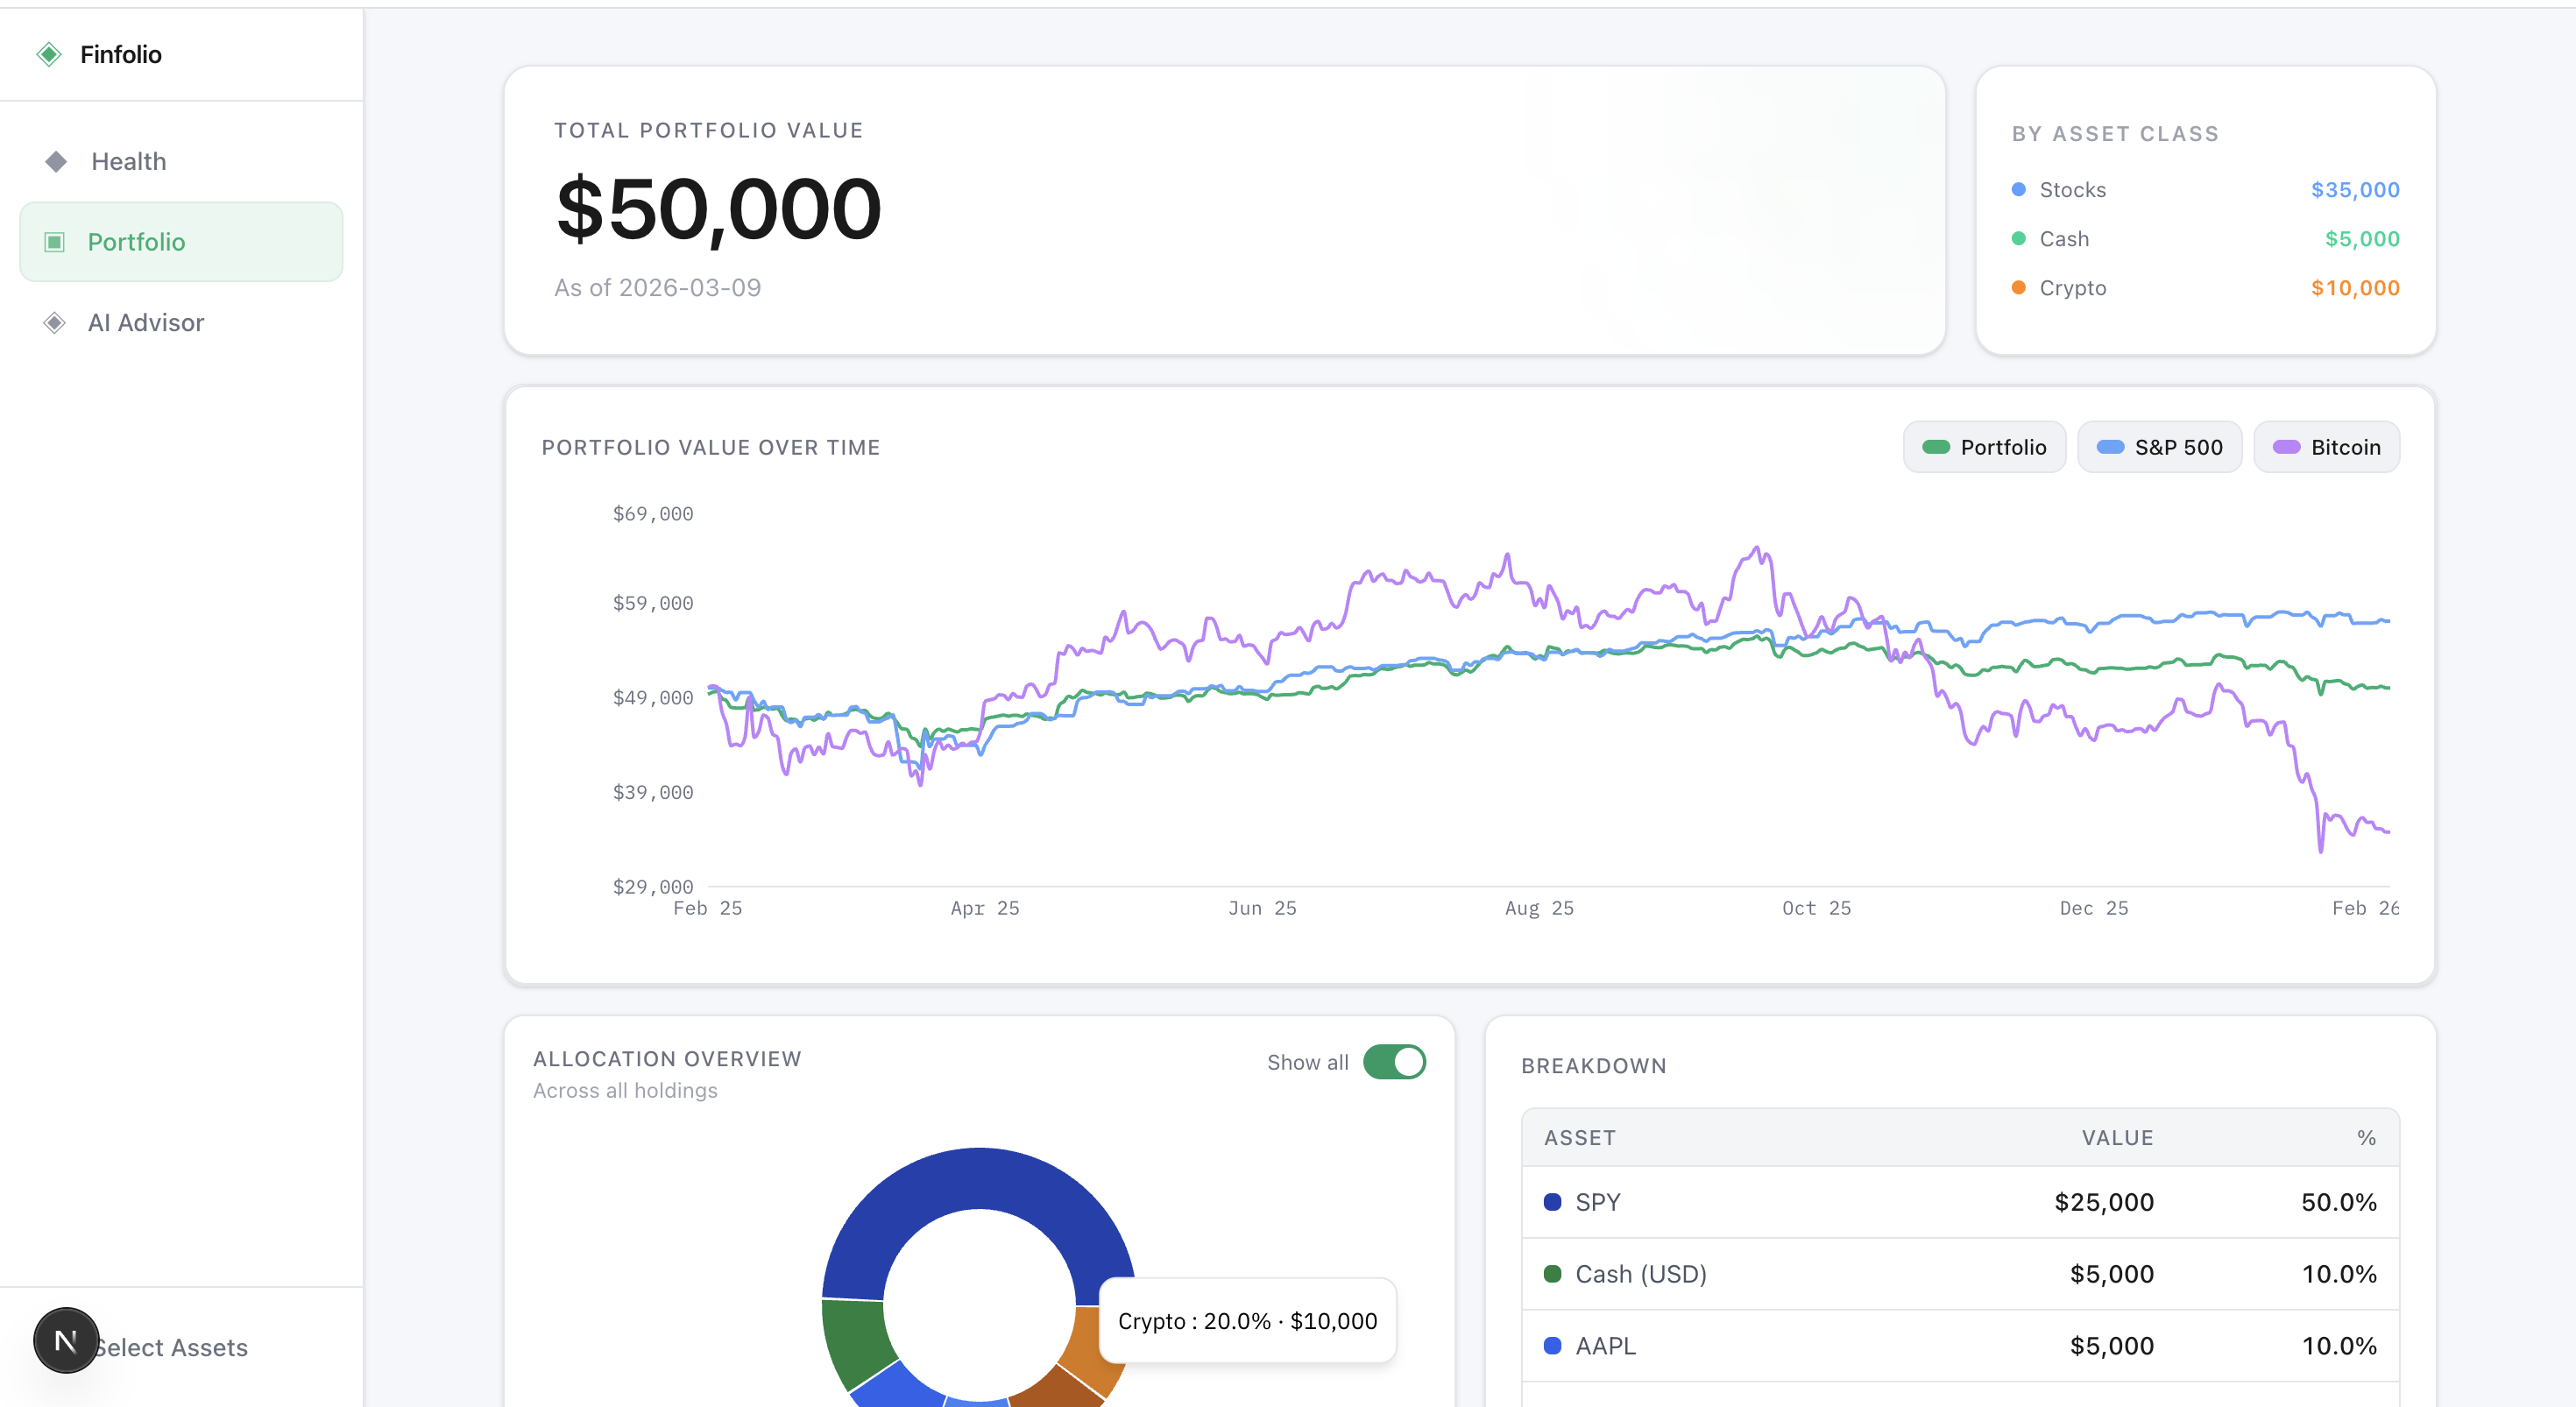The height and width of the screenshot is (1407, 2576).
Task: Open AI Advisor via its diamond icon
Action: (x=55, y=322)
